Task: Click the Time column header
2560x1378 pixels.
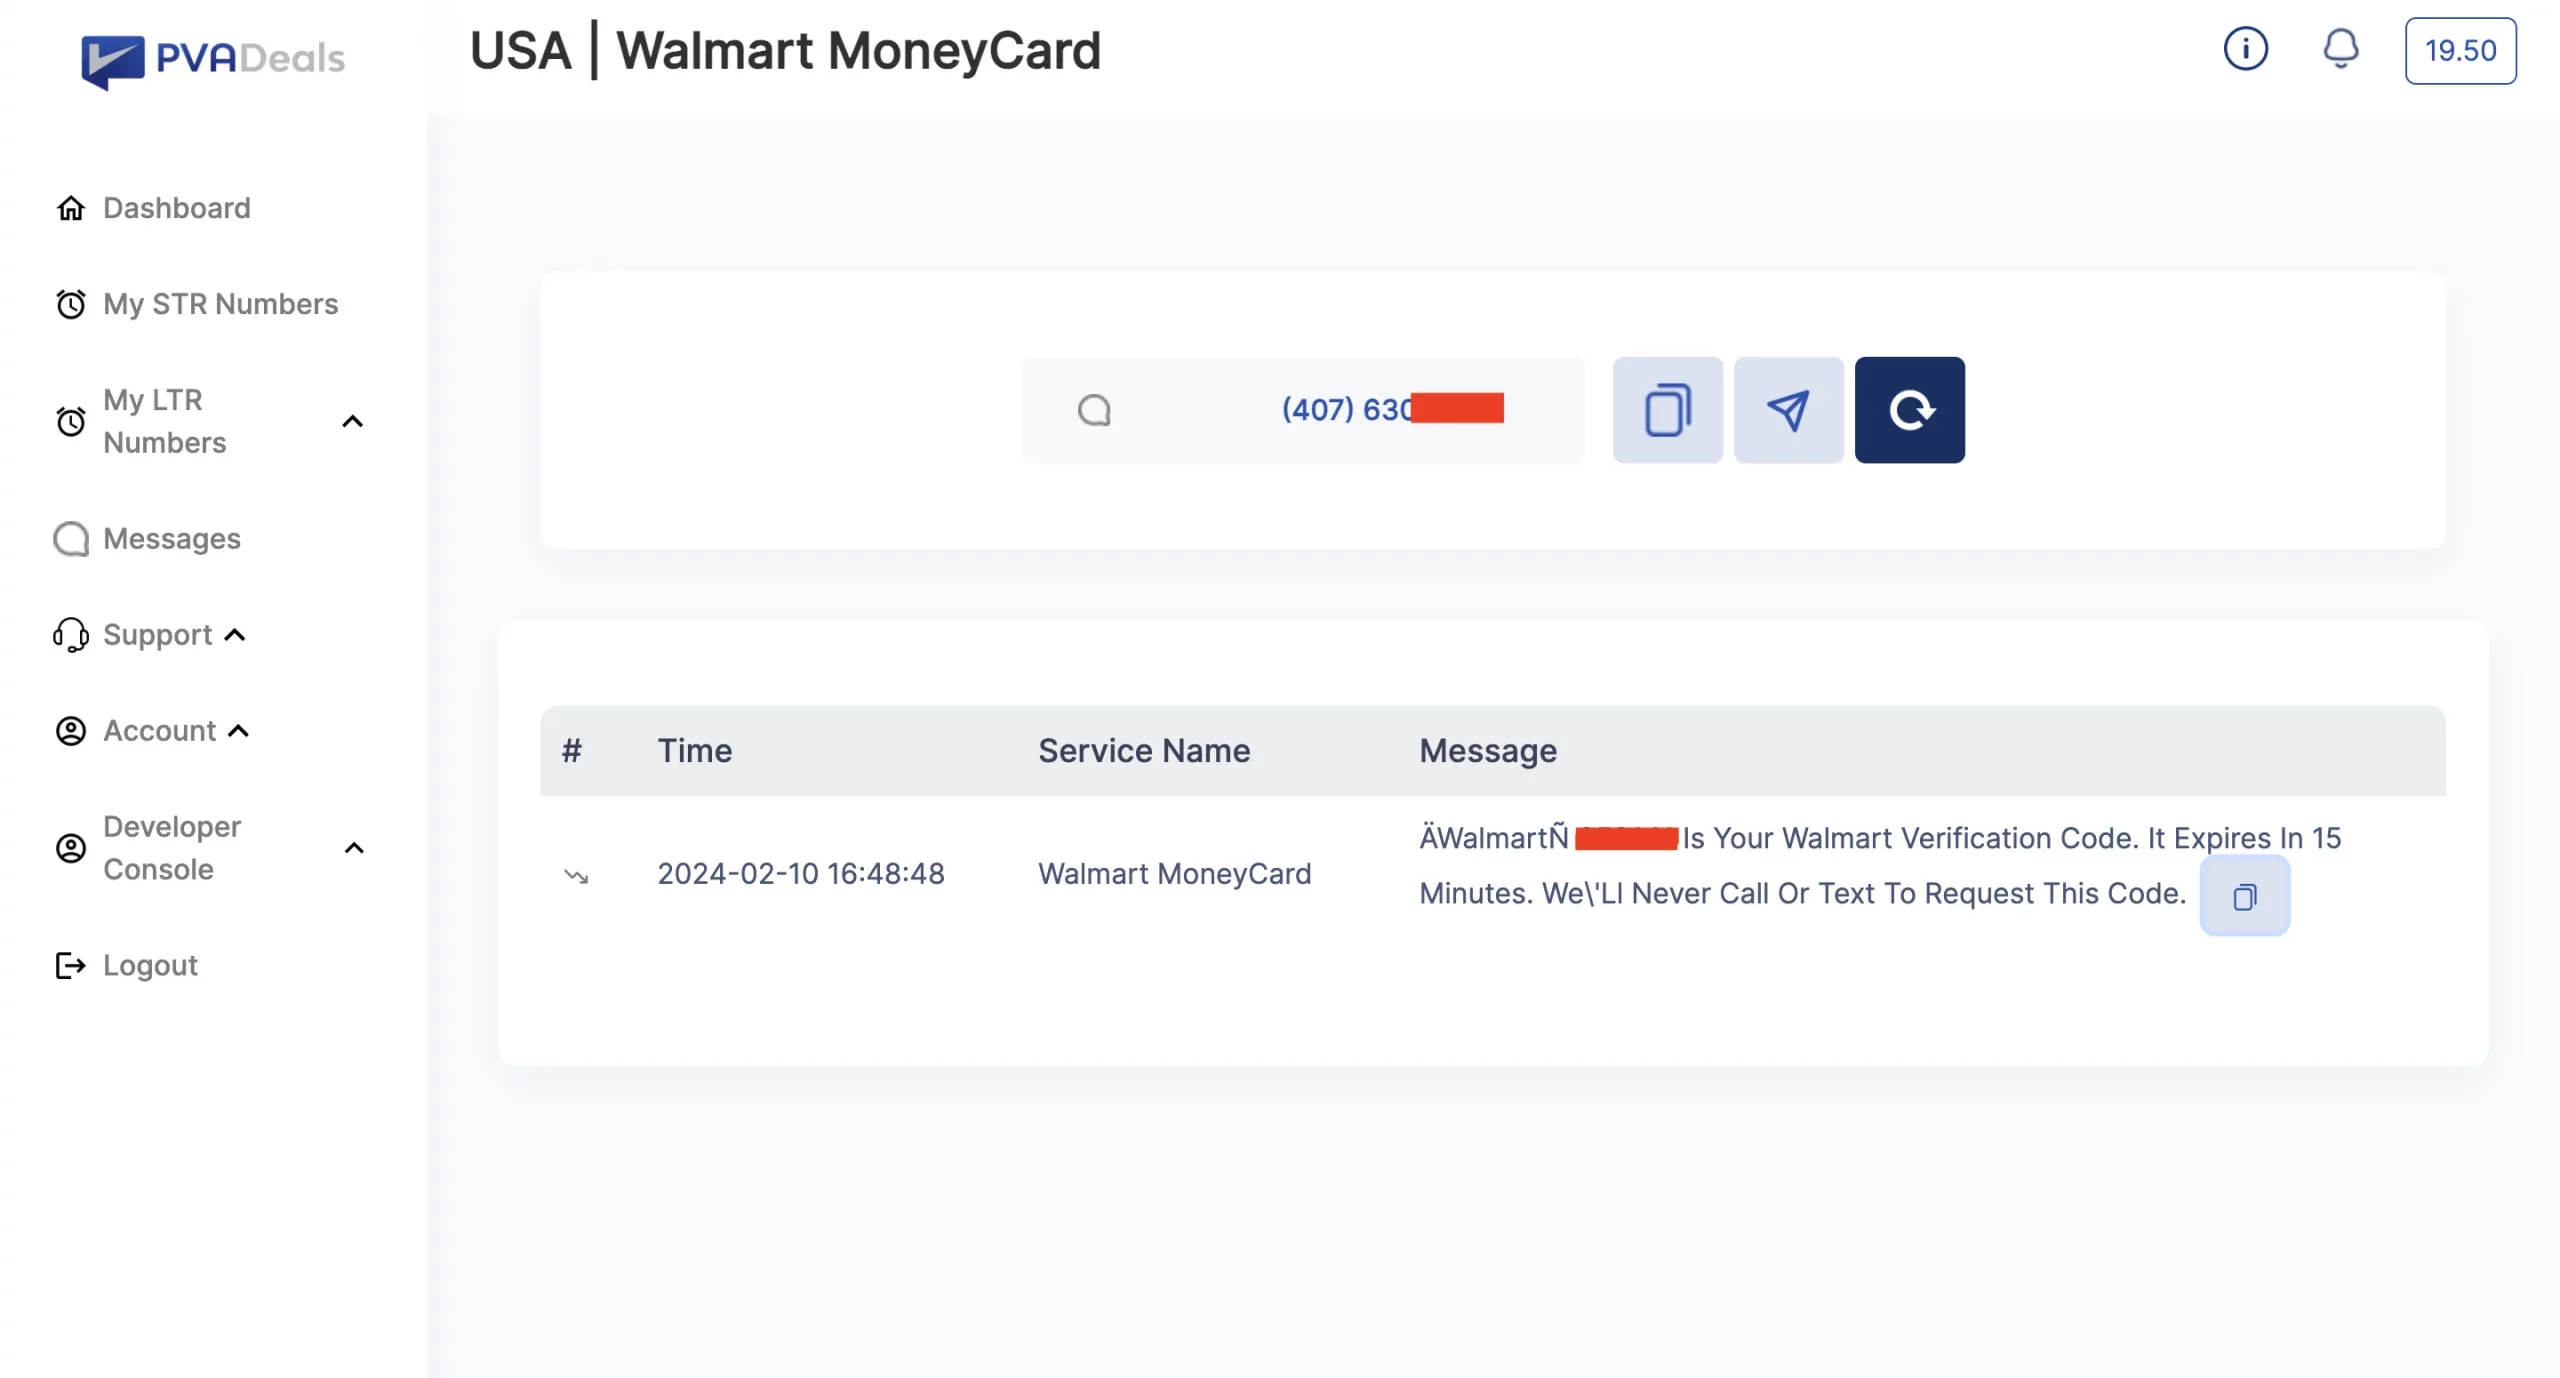Action: pyautogui.click(x=695, y=751)
